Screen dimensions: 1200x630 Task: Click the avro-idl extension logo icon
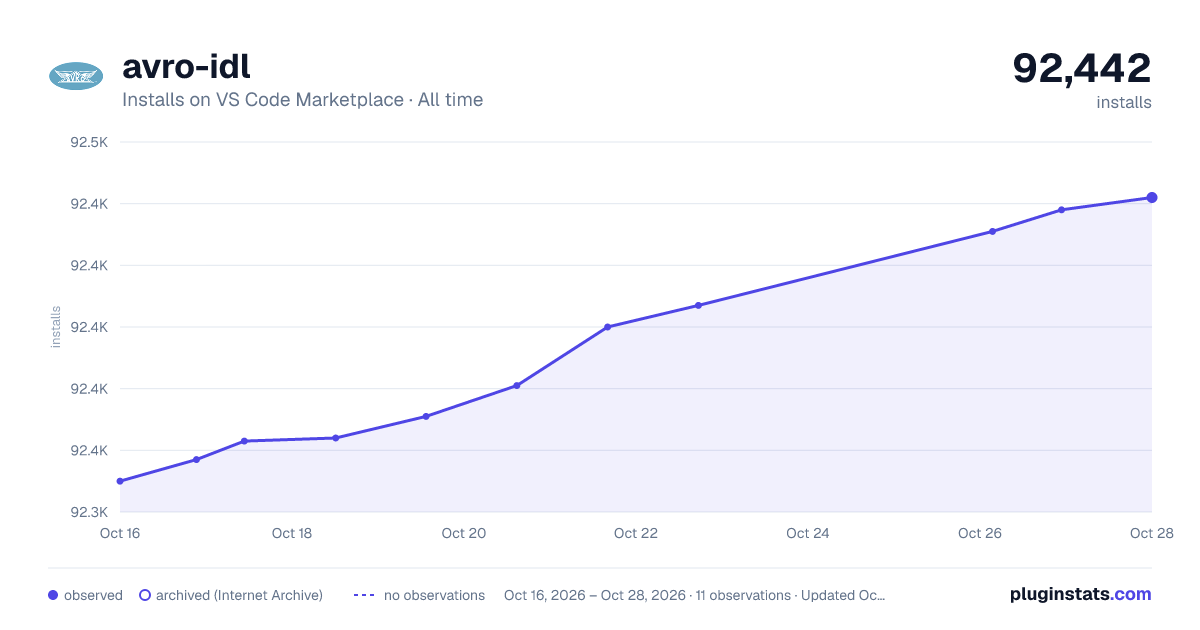point(76,76)
